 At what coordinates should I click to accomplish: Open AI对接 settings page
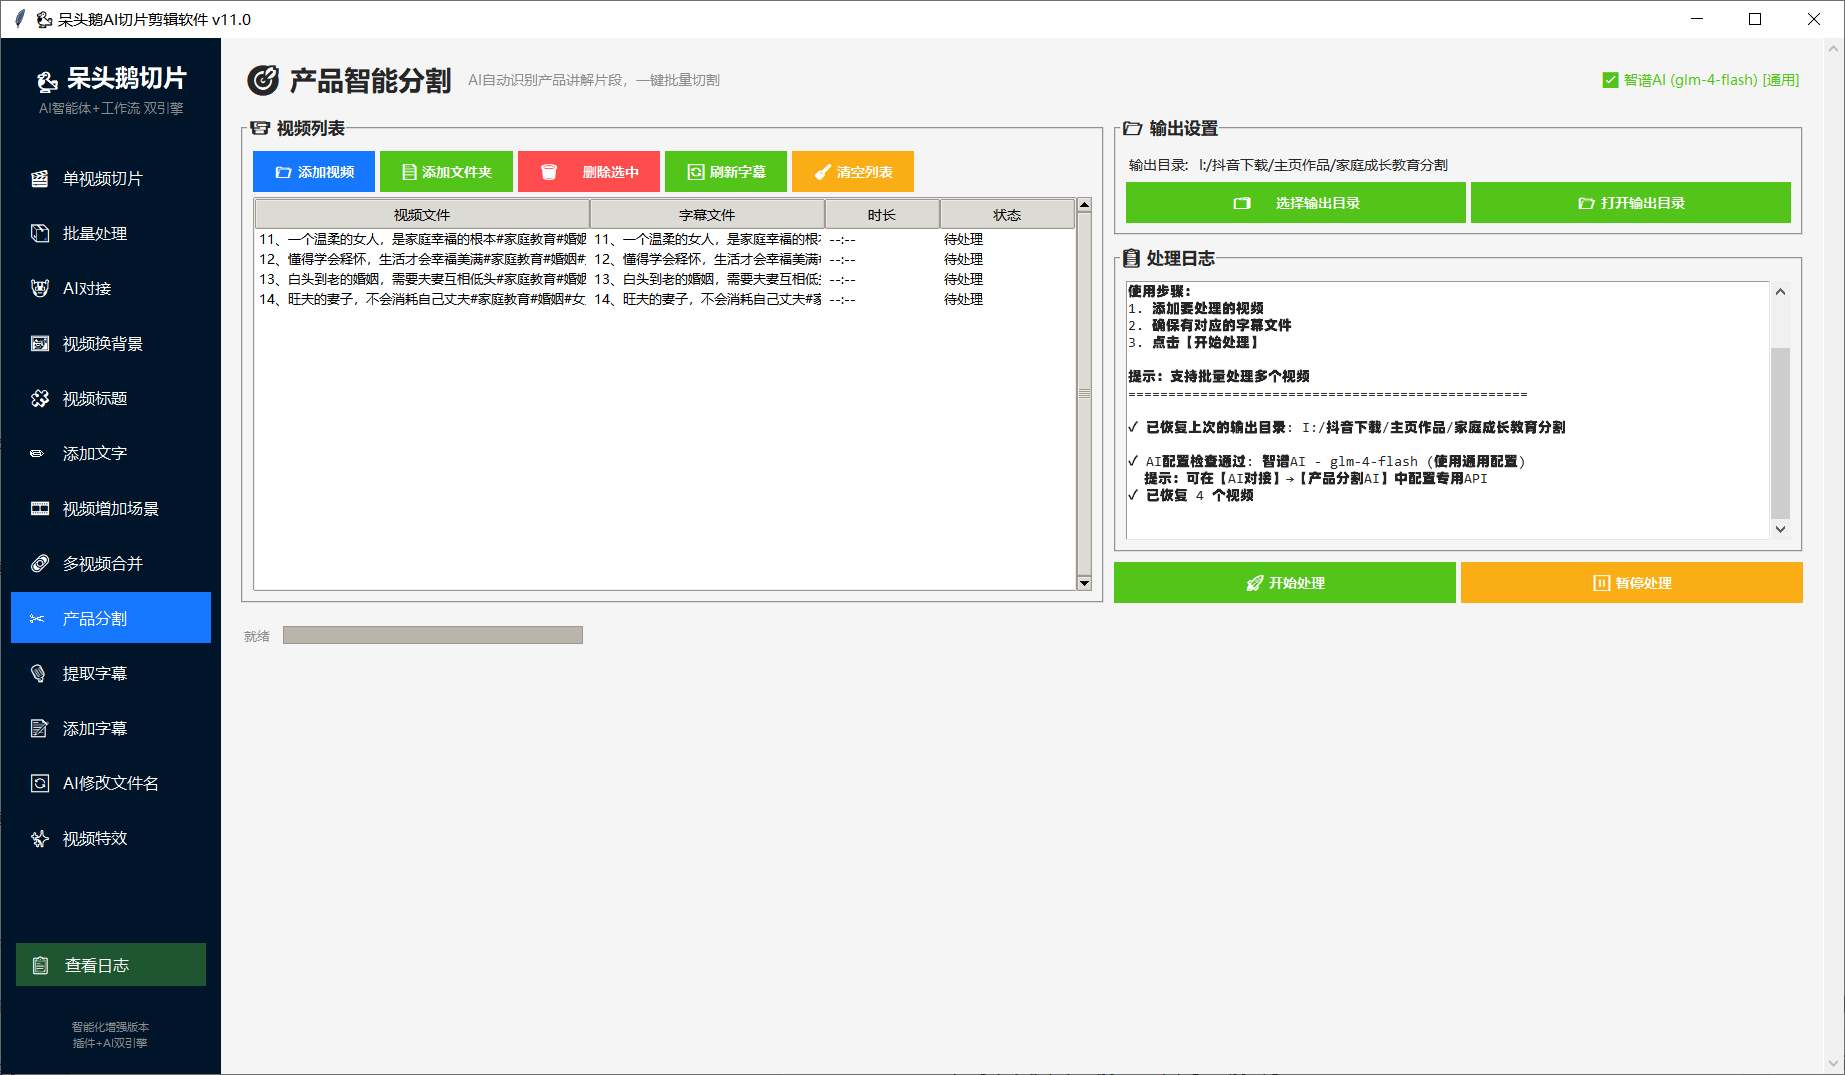(x=111, y=288)
